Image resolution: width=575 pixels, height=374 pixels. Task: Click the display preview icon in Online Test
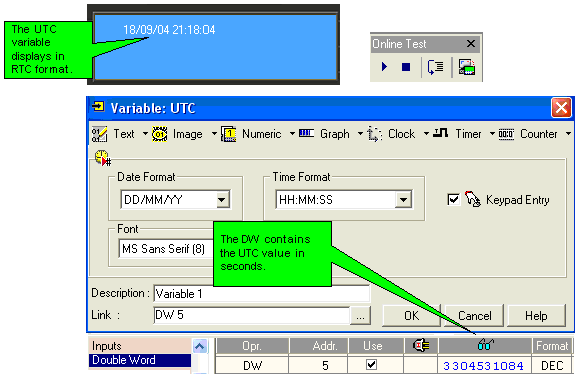[467, 67]
